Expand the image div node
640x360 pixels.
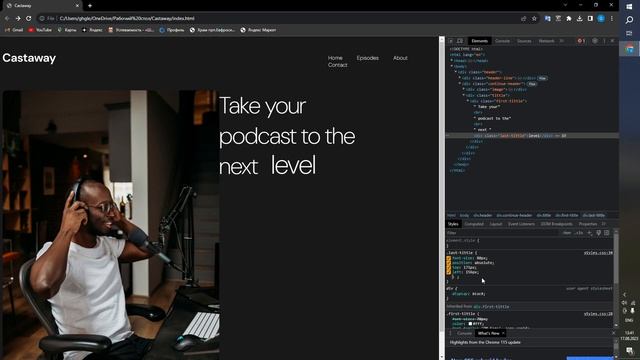coord(464,89)
